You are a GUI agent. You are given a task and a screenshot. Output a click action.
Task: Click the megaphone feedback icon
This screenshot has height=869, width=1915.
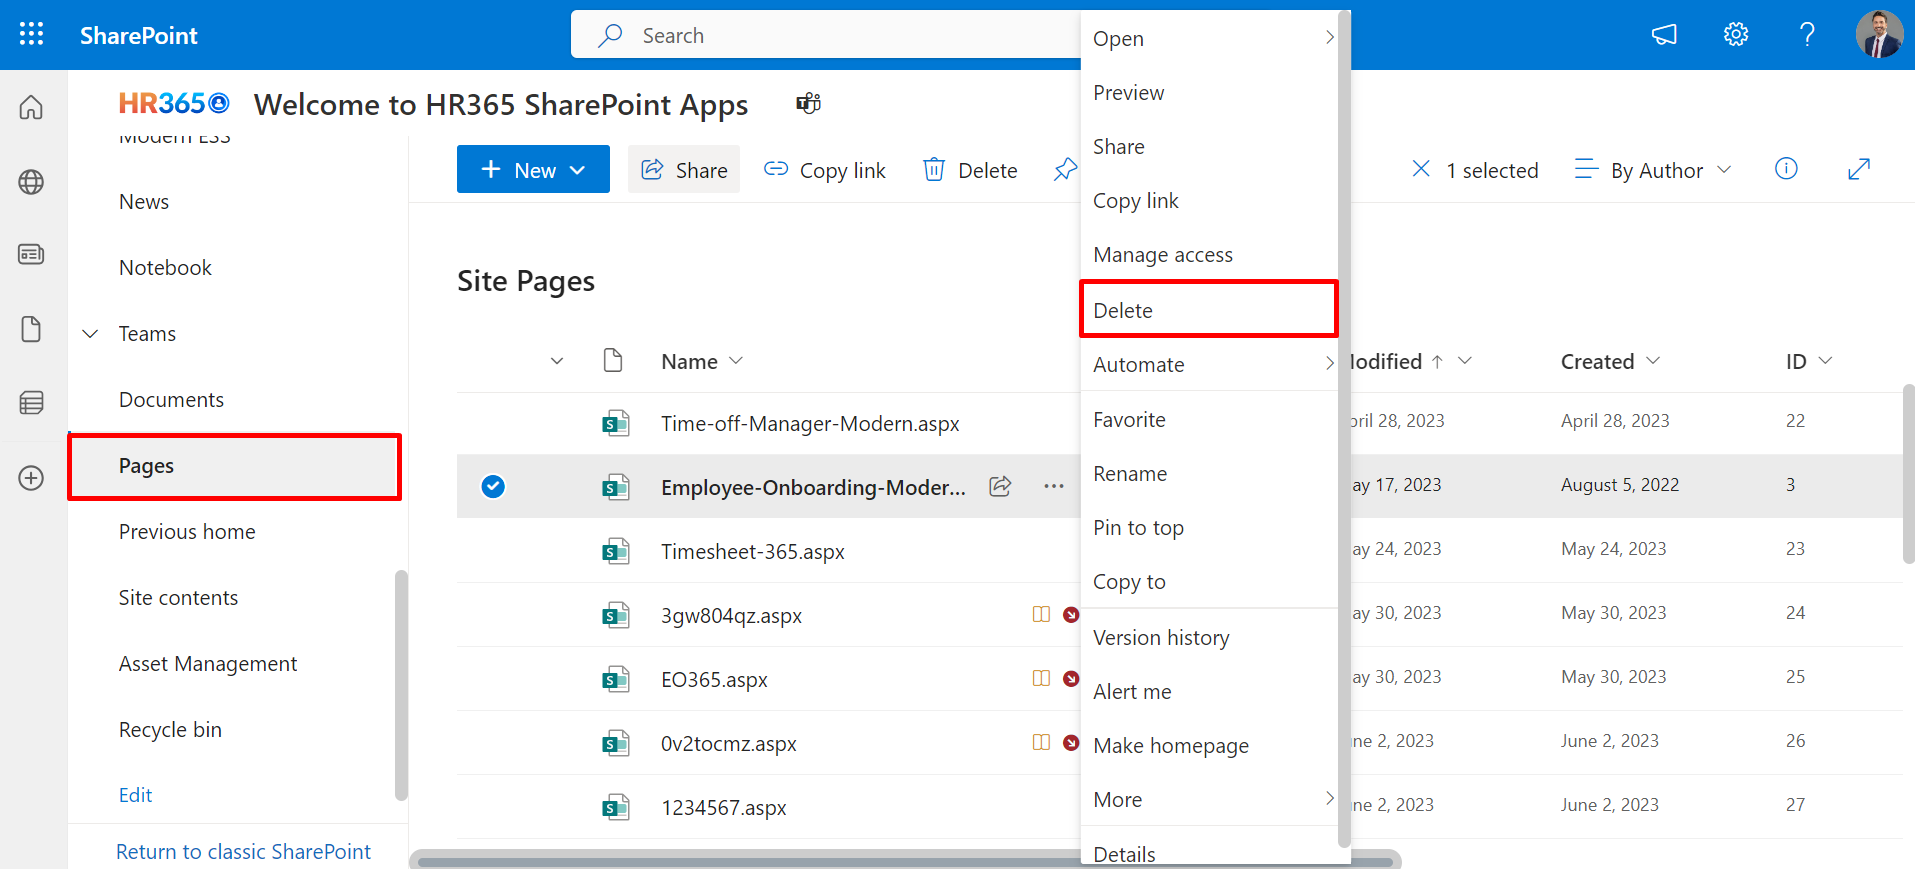click(x=1664, y=35)
